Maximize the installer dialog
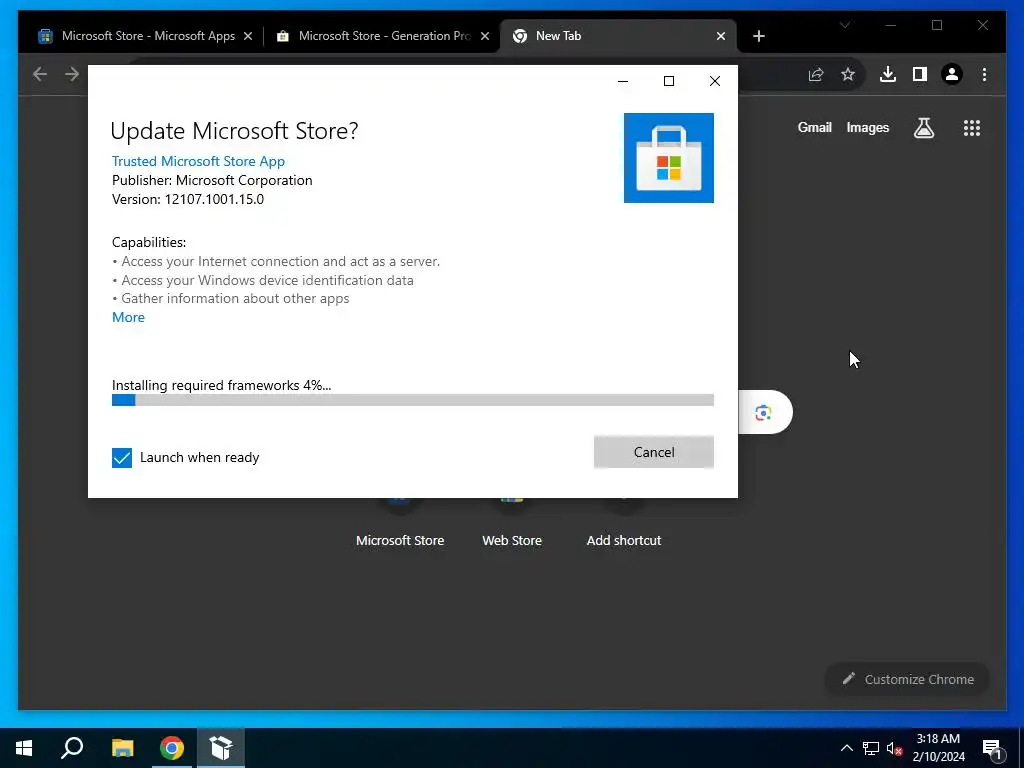Image resolution: width=1024 pixels, height=768 pixels. coord(669,81)
